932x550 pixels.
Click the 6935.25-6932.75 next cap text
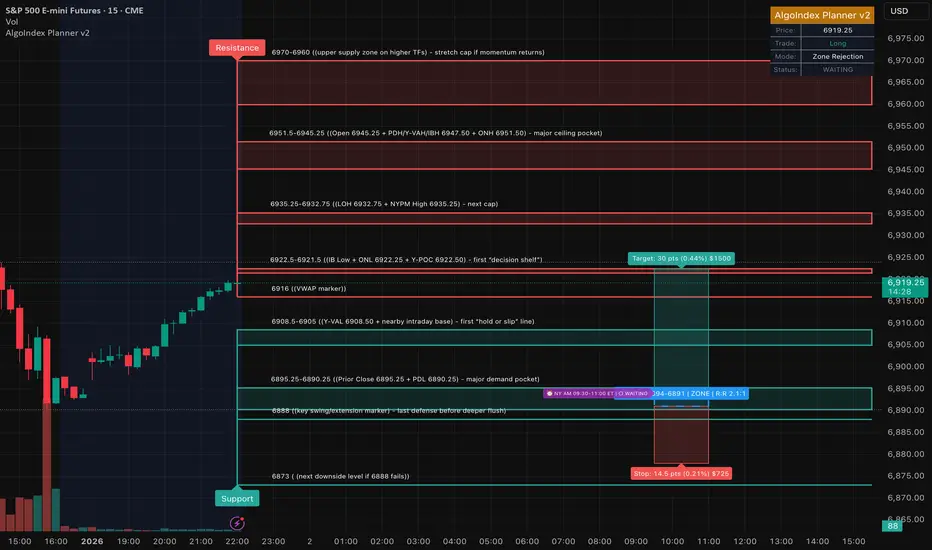click(384, 204)
